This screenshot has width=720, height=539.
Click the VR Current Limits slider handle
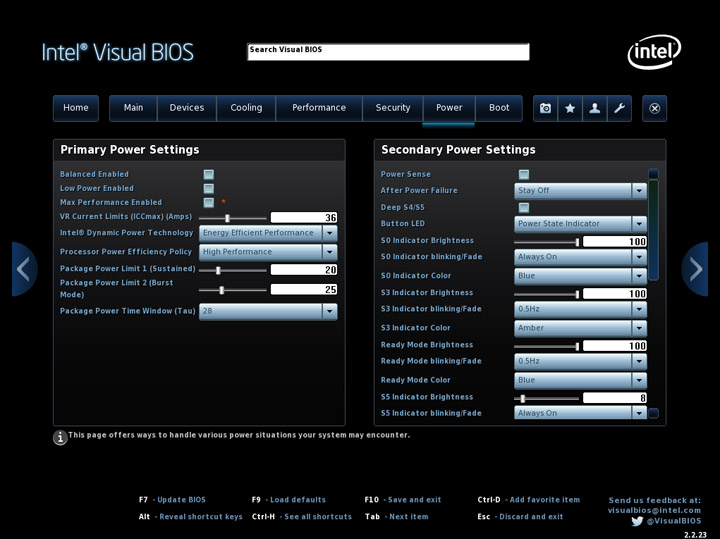click(227, 219)
